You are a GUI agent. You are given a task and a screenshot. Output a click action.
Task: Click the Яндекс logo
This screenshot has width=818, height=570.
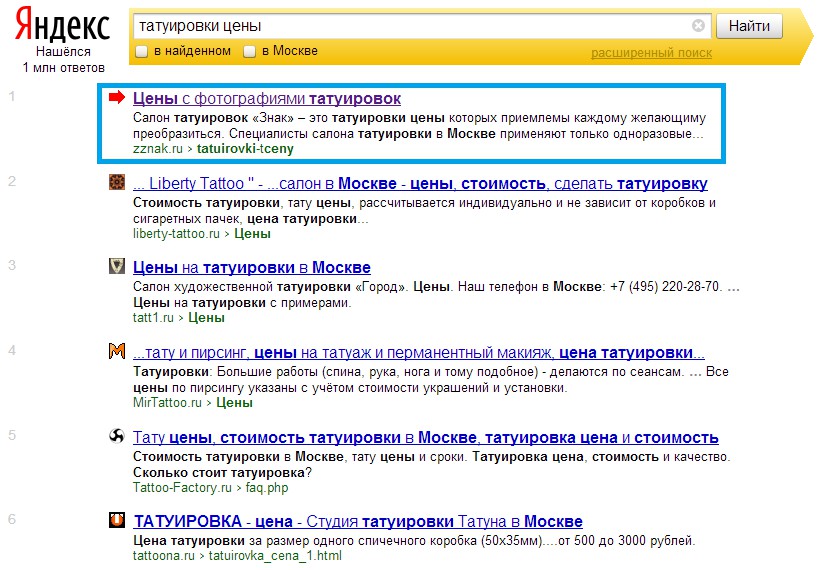(62, 25)
